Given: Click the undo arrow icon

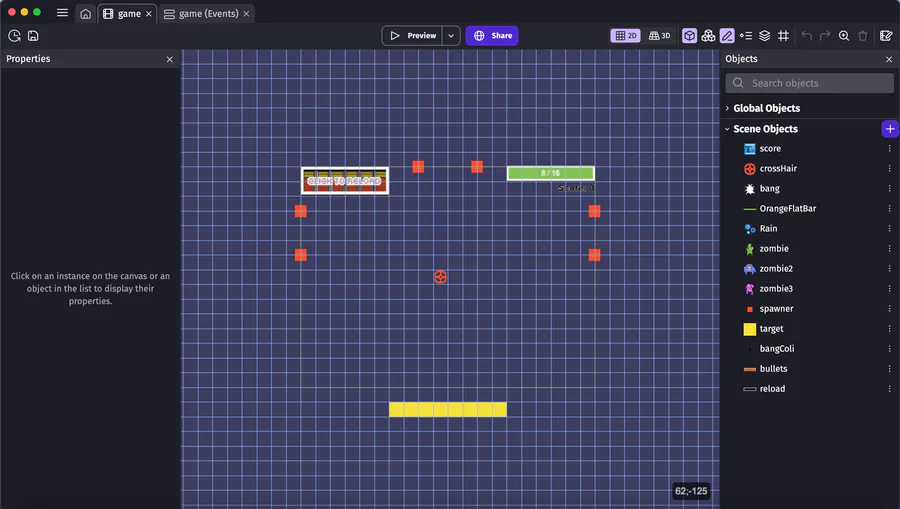Looking at the screenshot, I should click(x=806, y=36).
